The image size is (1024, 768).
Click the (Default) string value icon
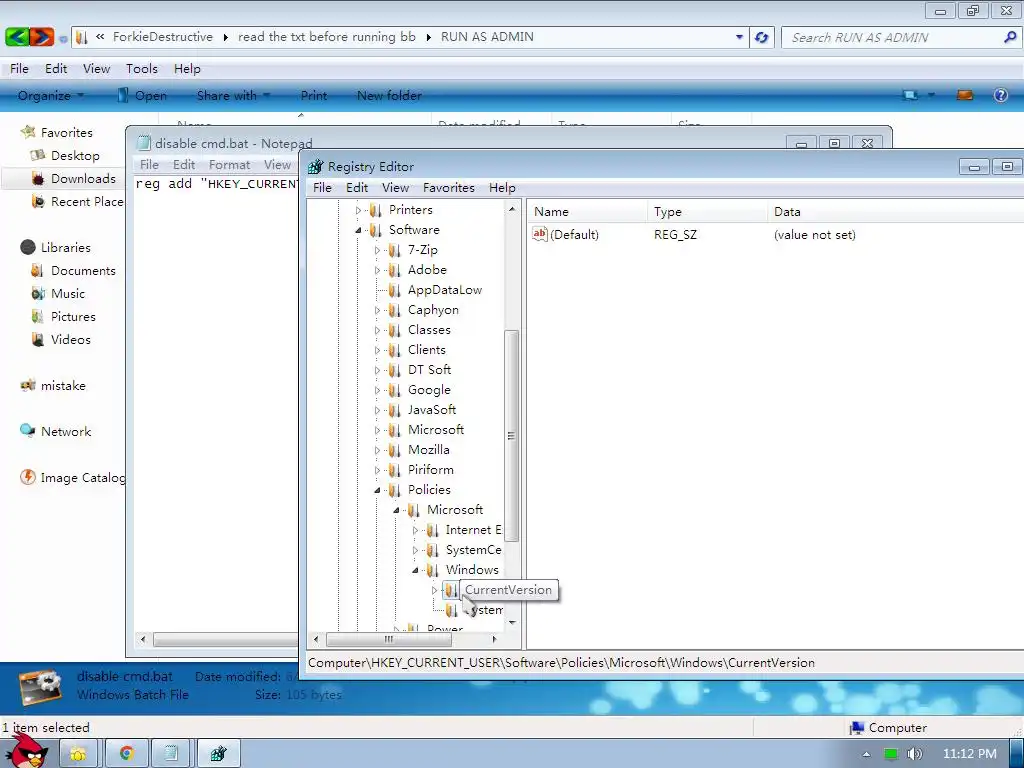[539, 234]
